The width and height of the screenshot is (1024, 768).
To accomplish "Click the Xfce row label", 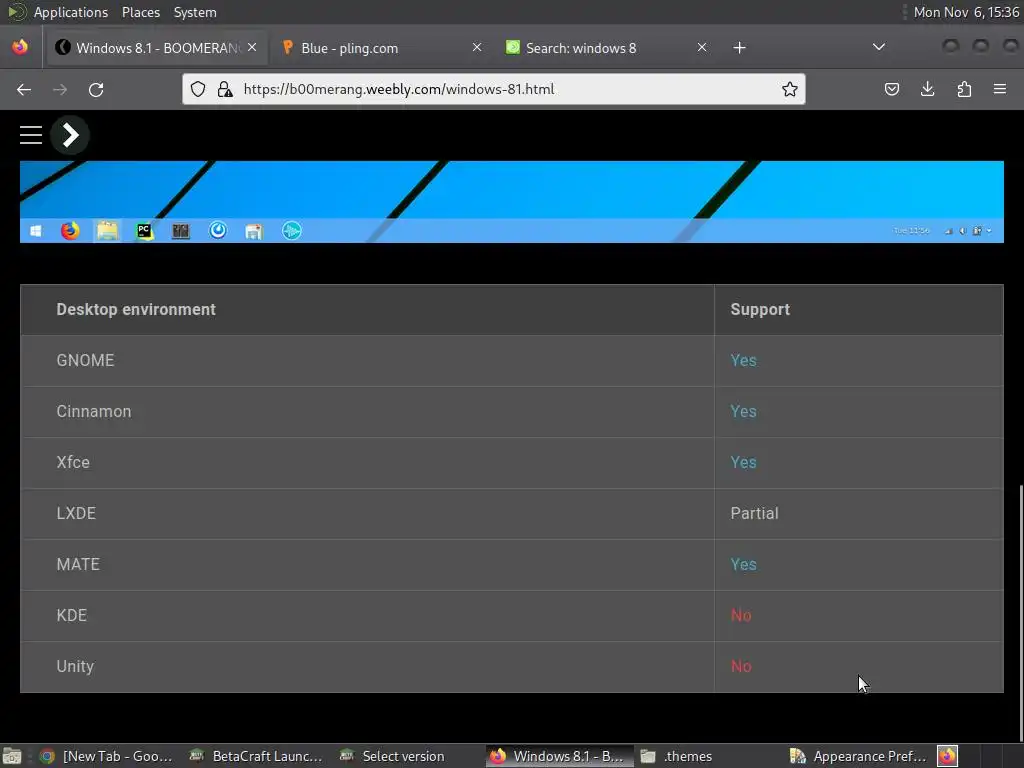I will pyautogui.click(x=72, y=462).
